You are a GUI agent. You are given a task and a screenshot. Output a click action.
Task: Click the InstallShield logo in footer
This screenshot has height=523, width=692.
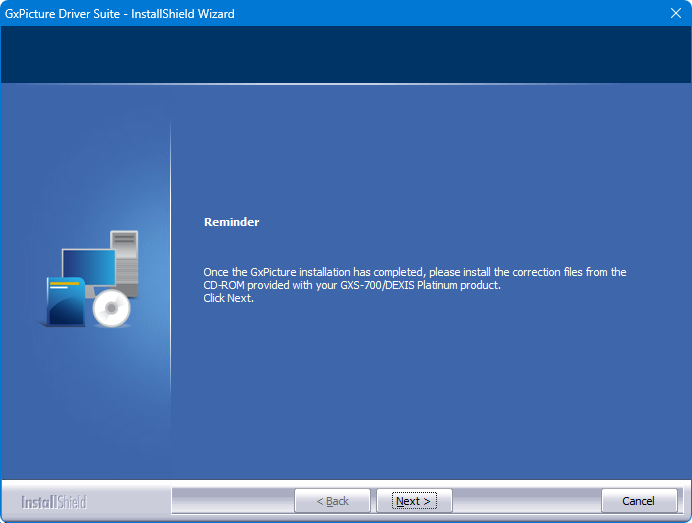click(54, 501)
